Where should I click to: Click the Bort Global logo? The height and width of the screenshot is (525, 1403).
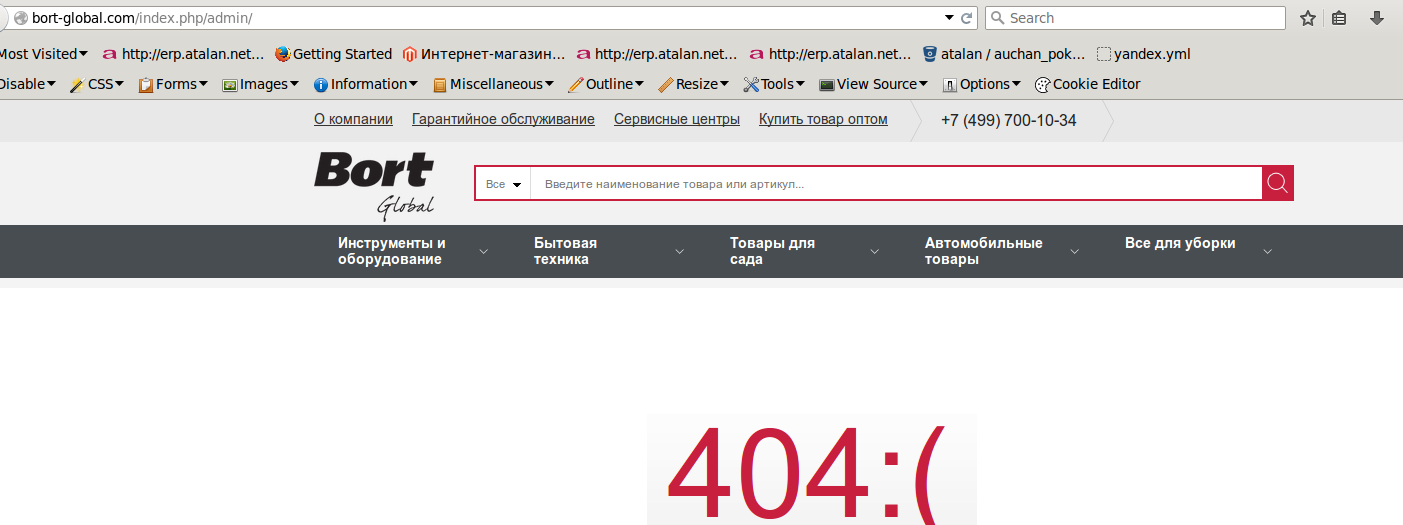(375, 185)
